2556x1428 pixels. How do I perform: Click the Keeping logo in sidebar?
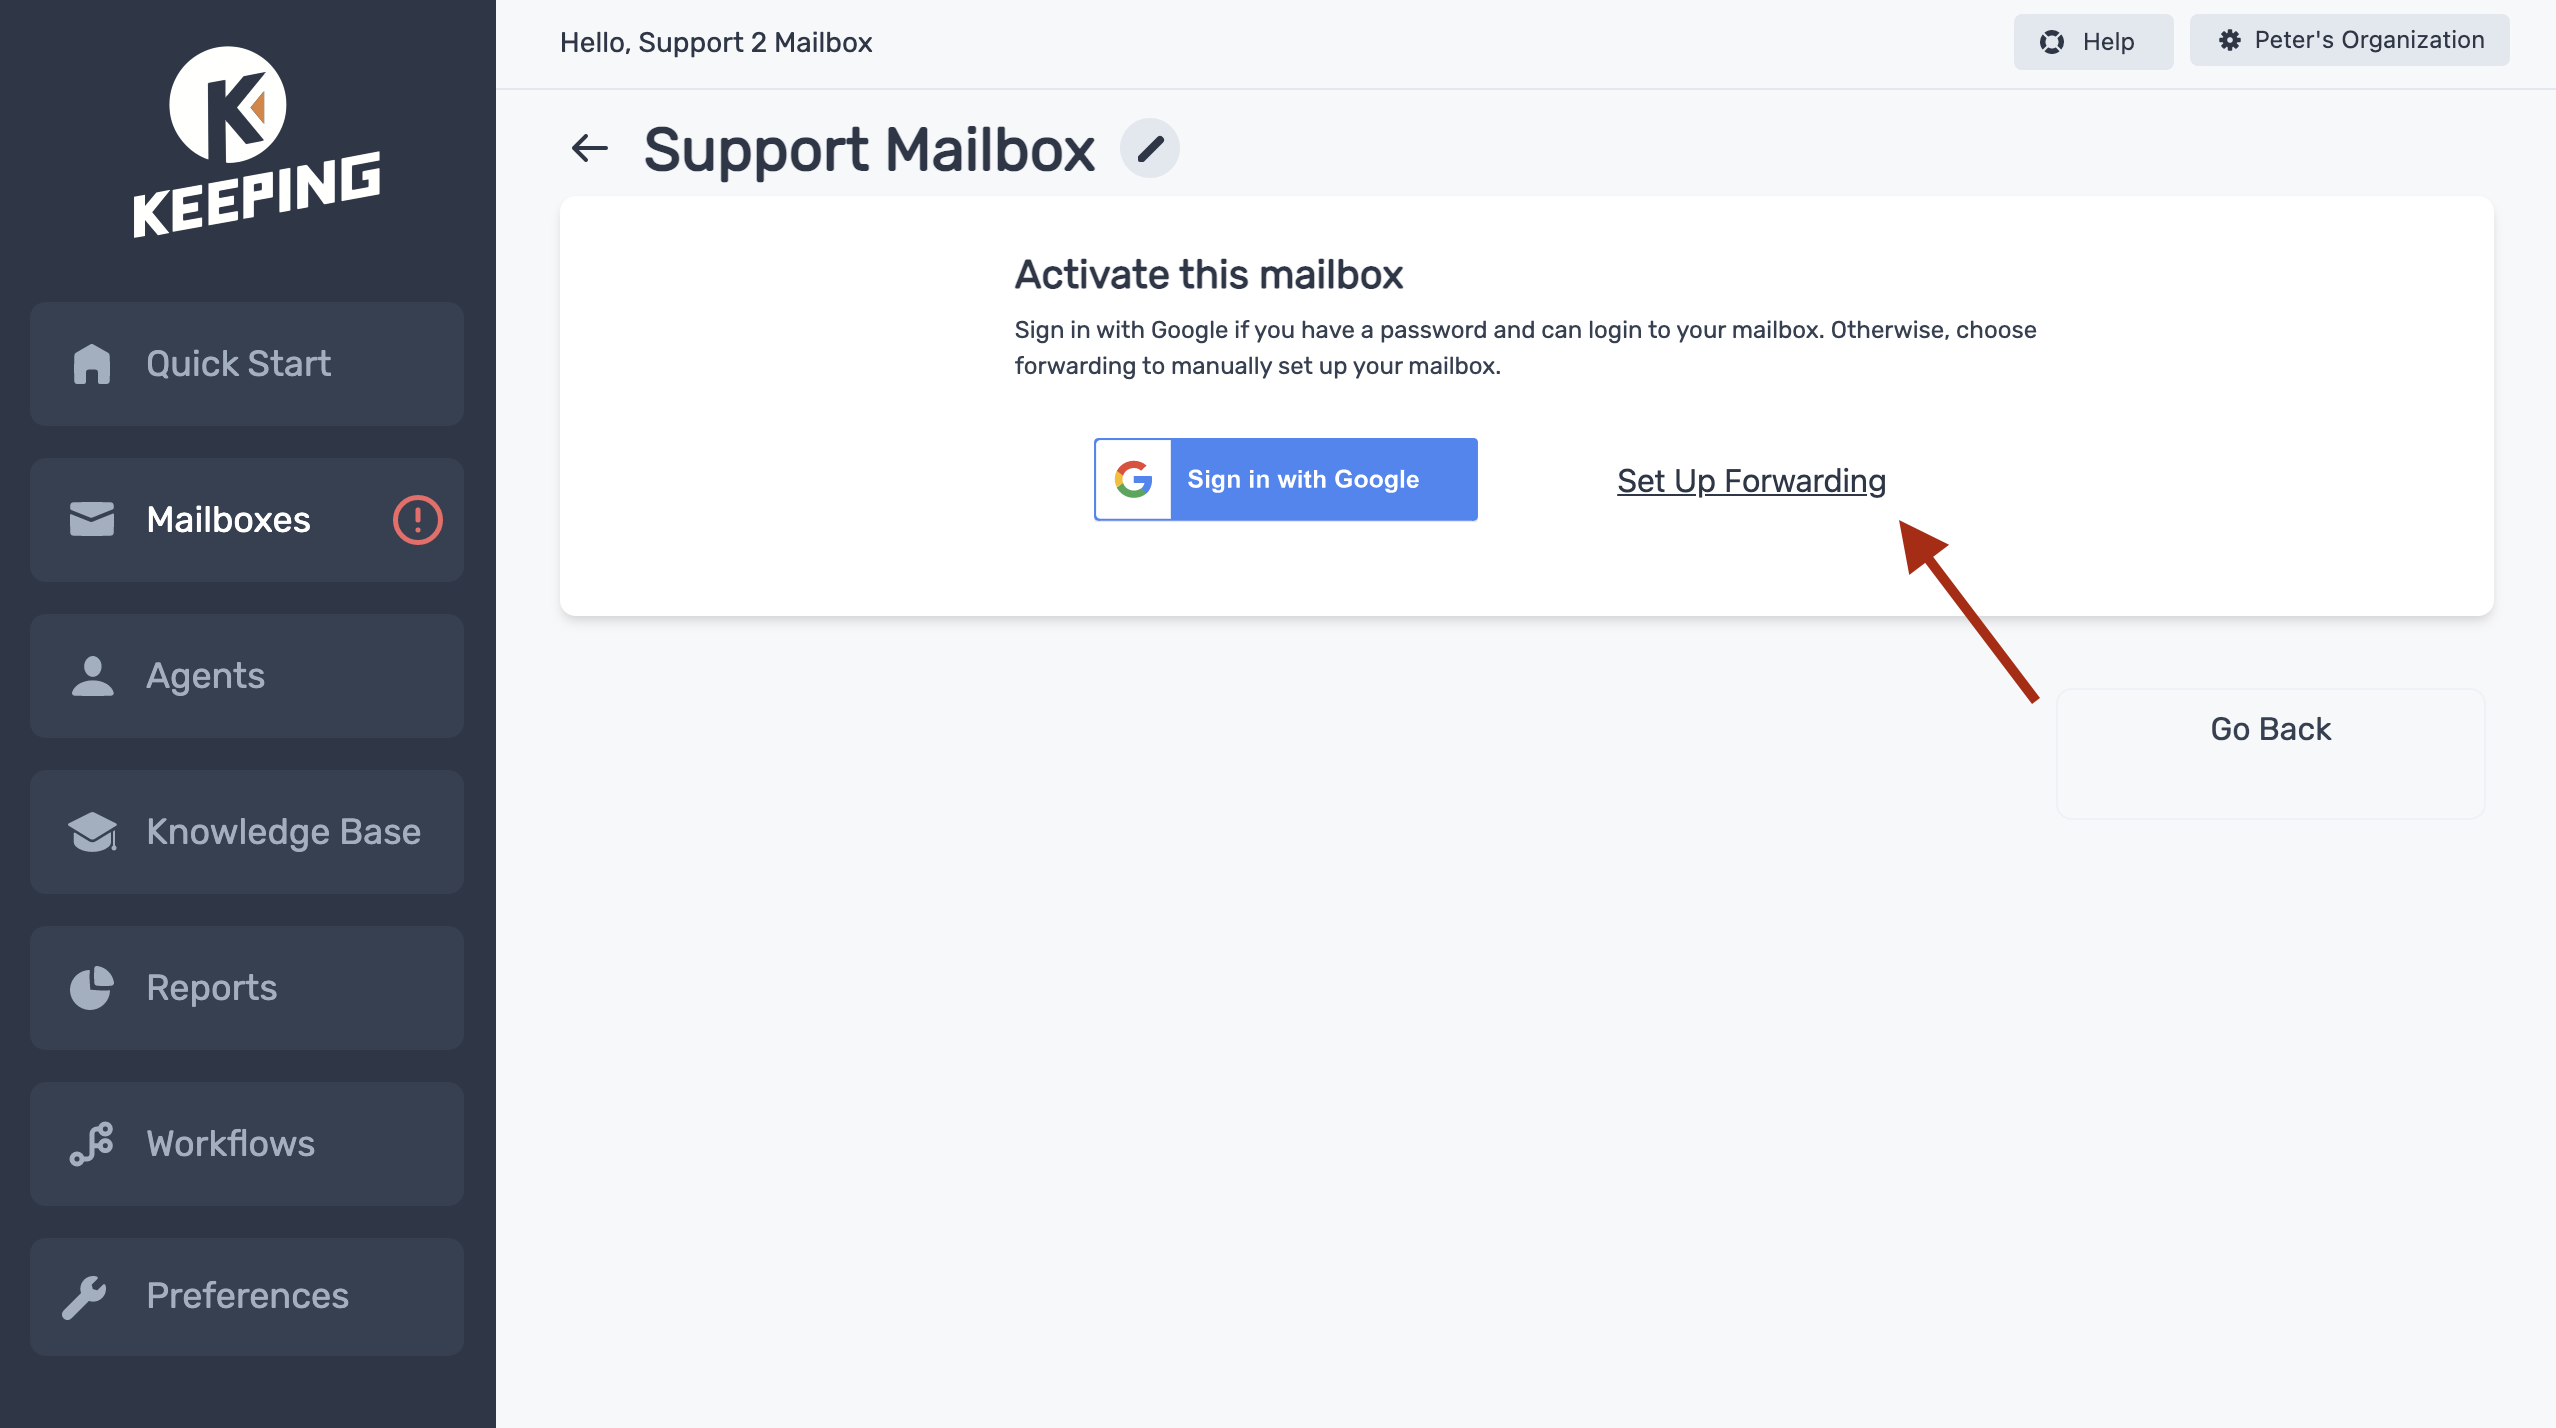coord(256,141)
